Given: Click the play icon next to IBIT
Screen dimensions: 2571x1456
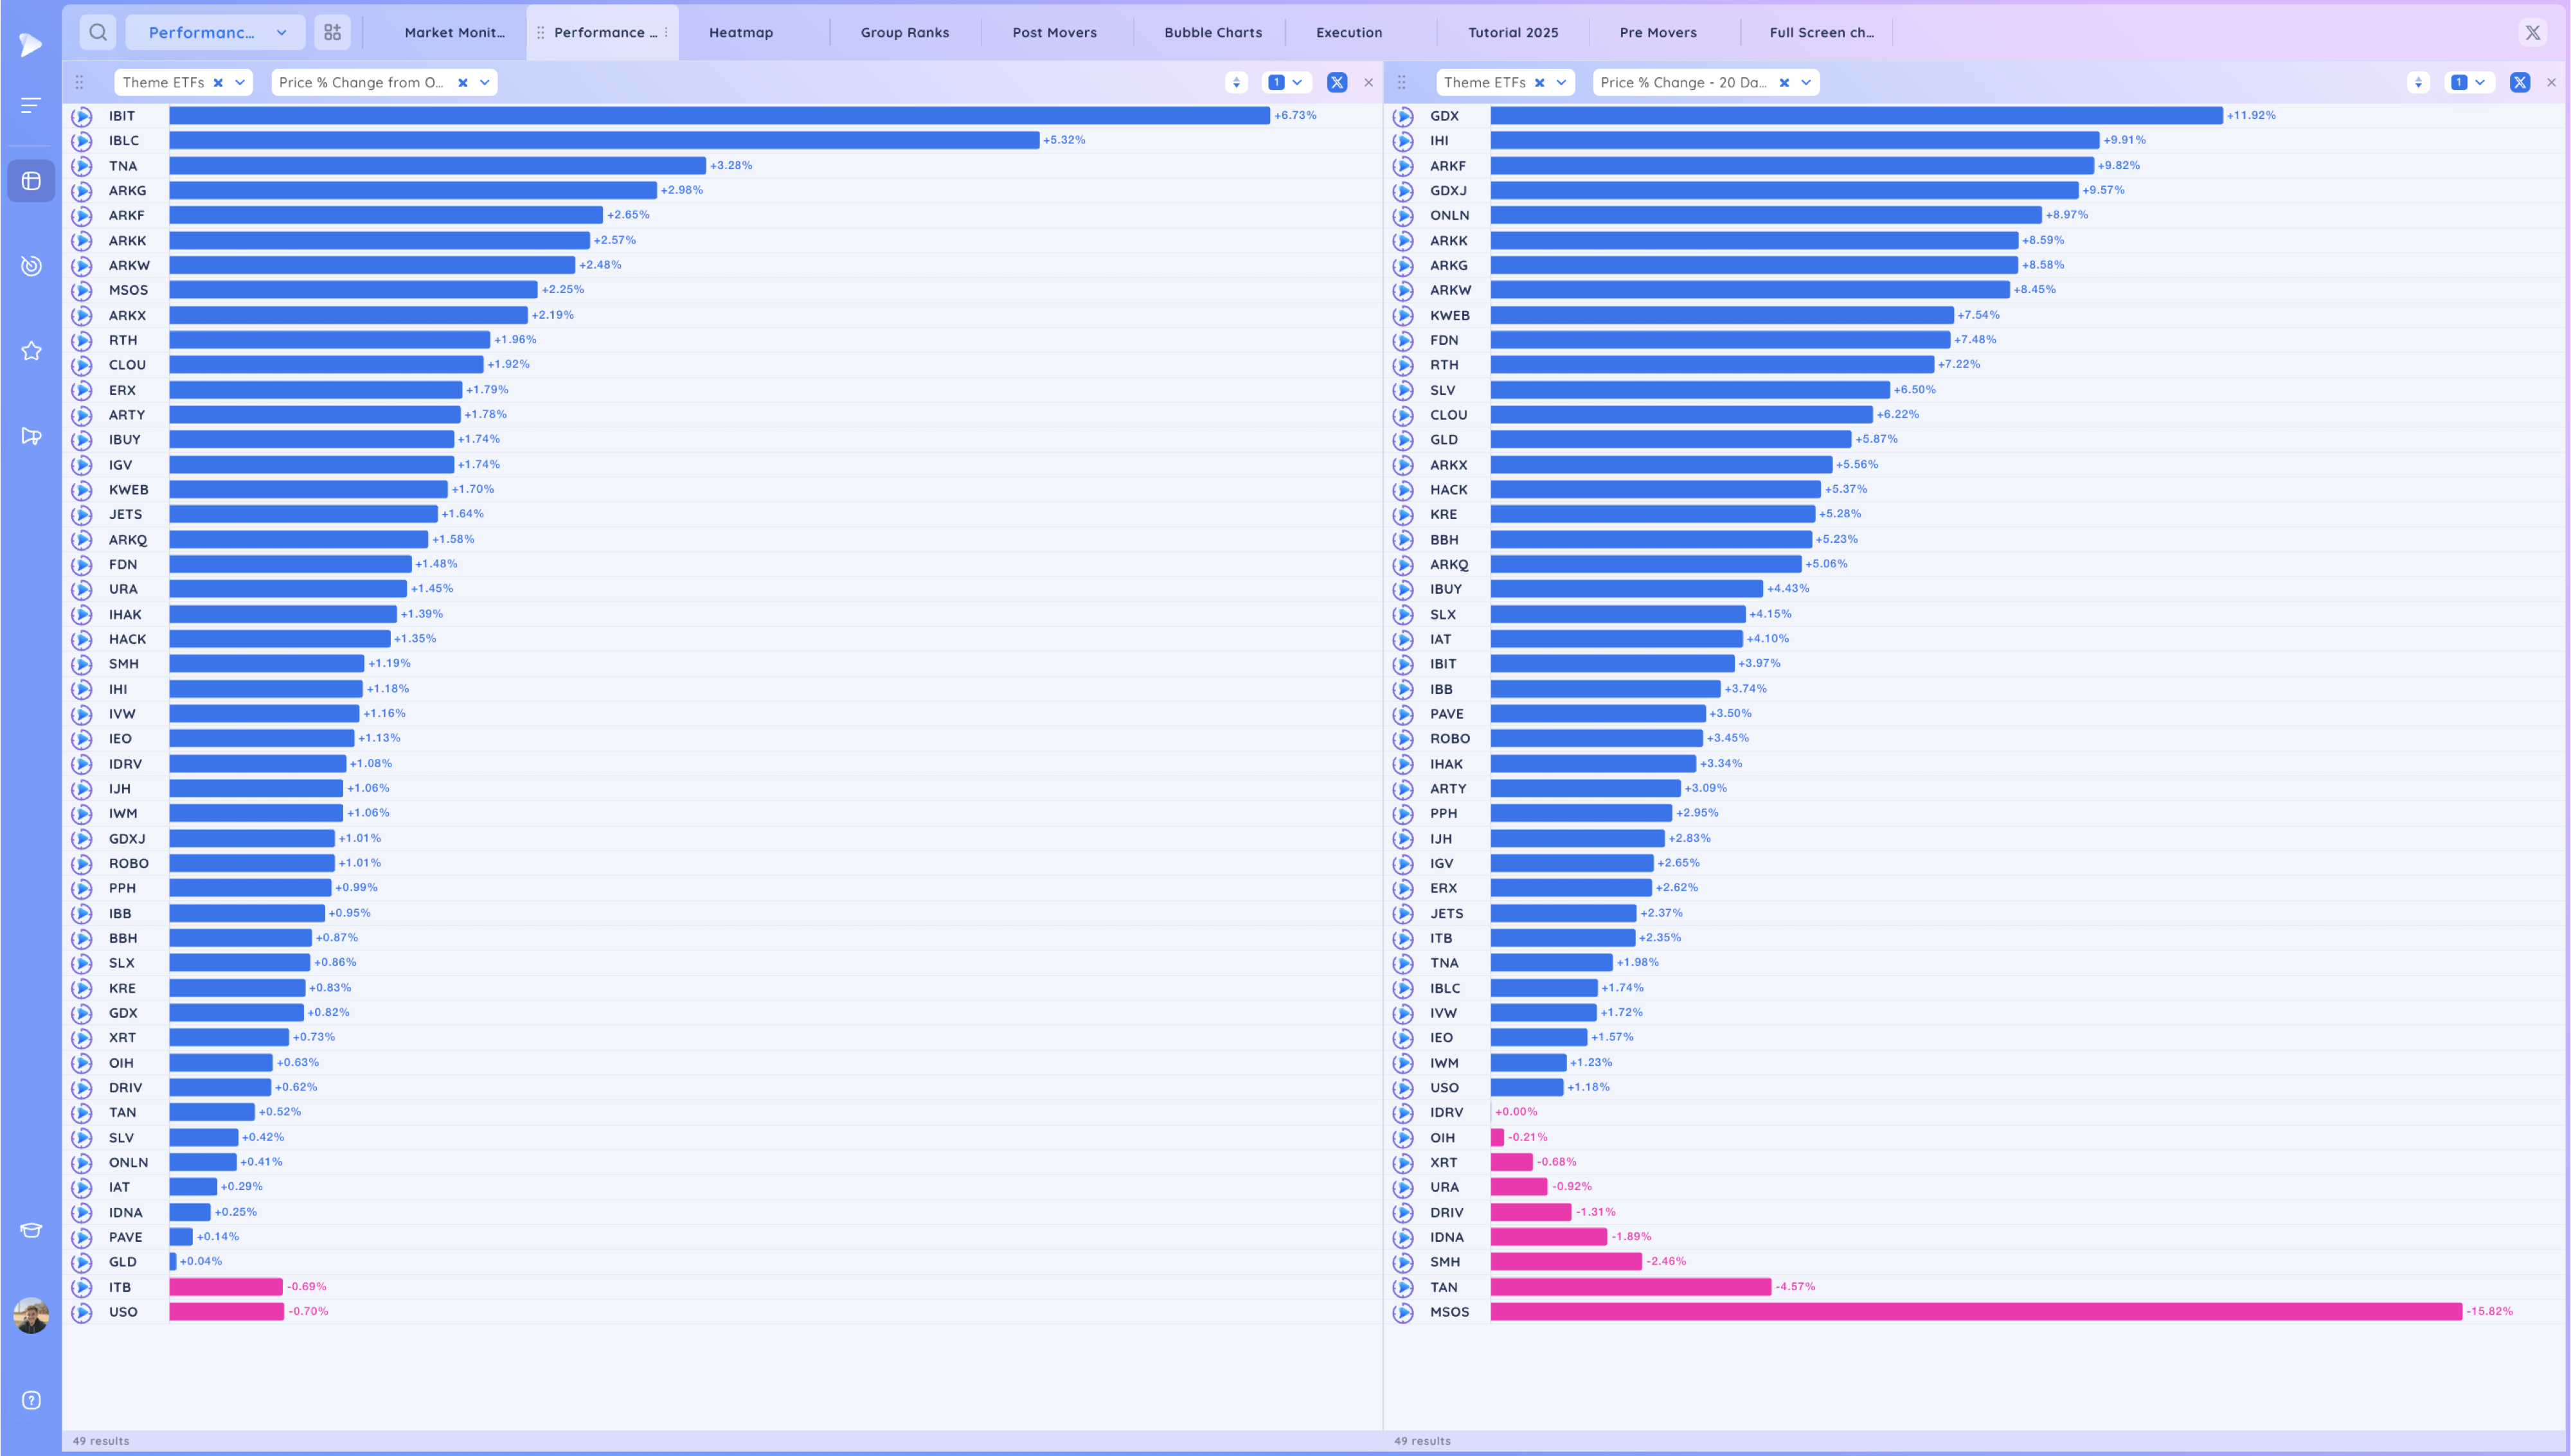Looking at the screenshot, I should point(82,116).
